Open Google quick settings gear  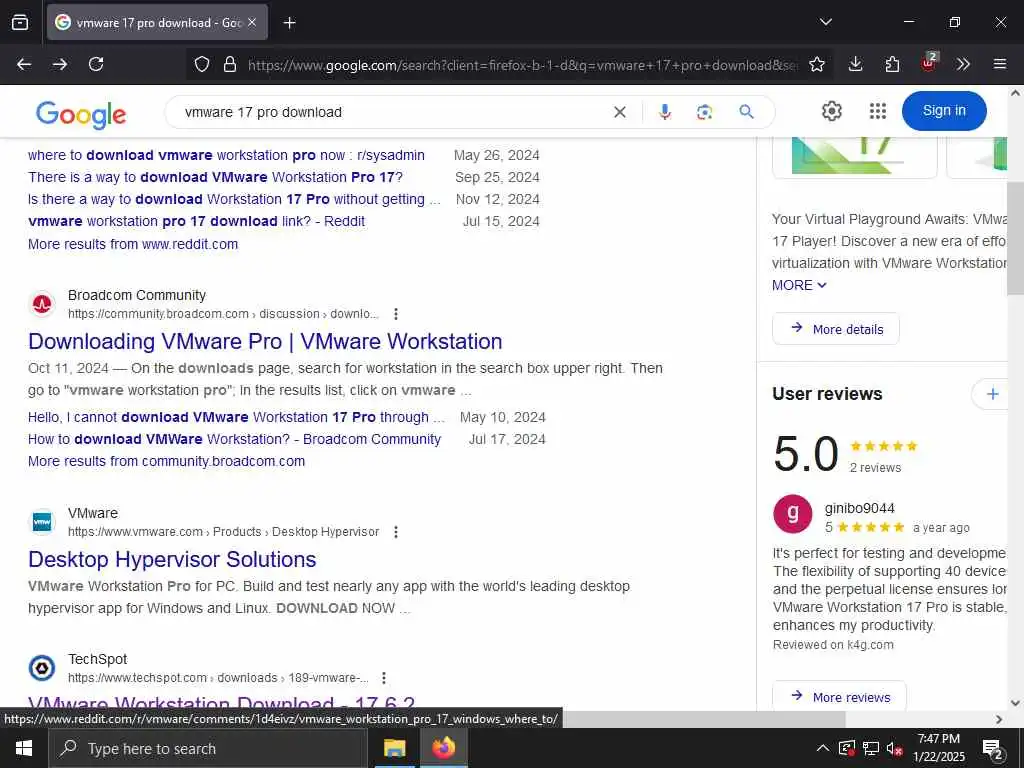tap(831, 111)
